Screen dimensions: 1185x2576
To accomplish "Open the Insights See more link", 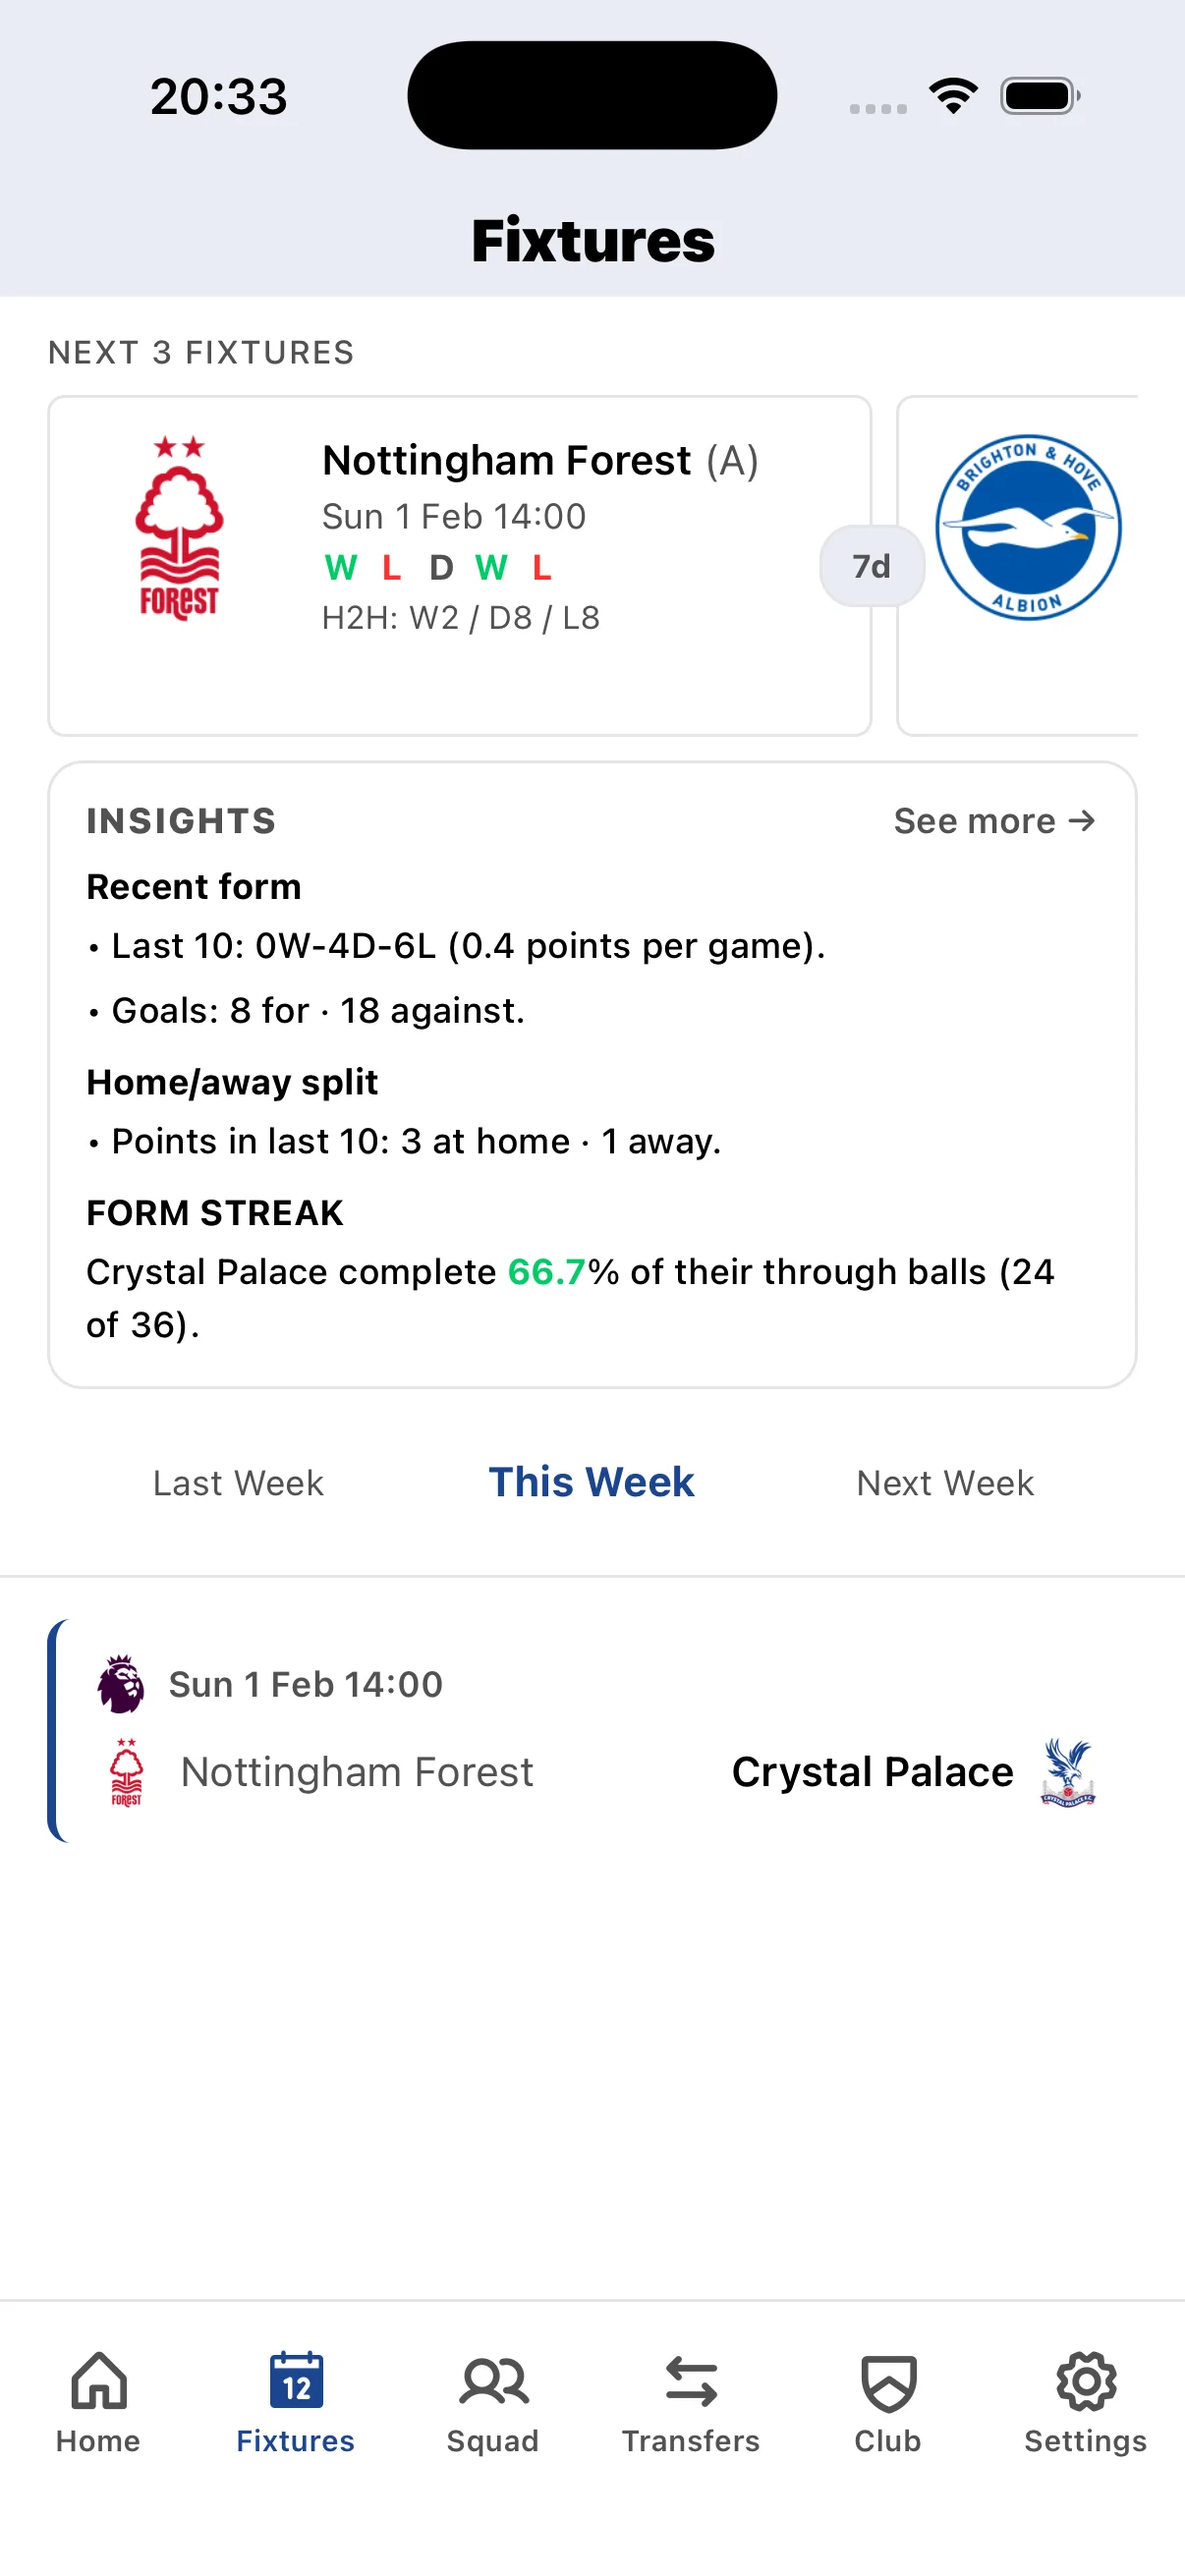I will click(994, 820).
